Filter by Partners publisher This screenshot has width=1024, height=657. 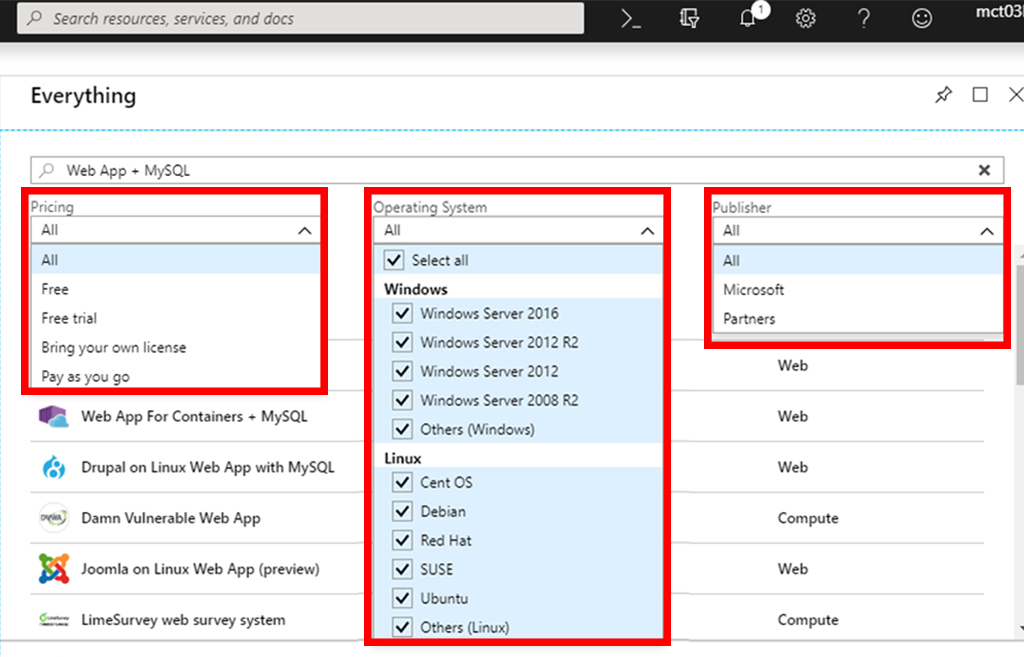tap(858, 319)
